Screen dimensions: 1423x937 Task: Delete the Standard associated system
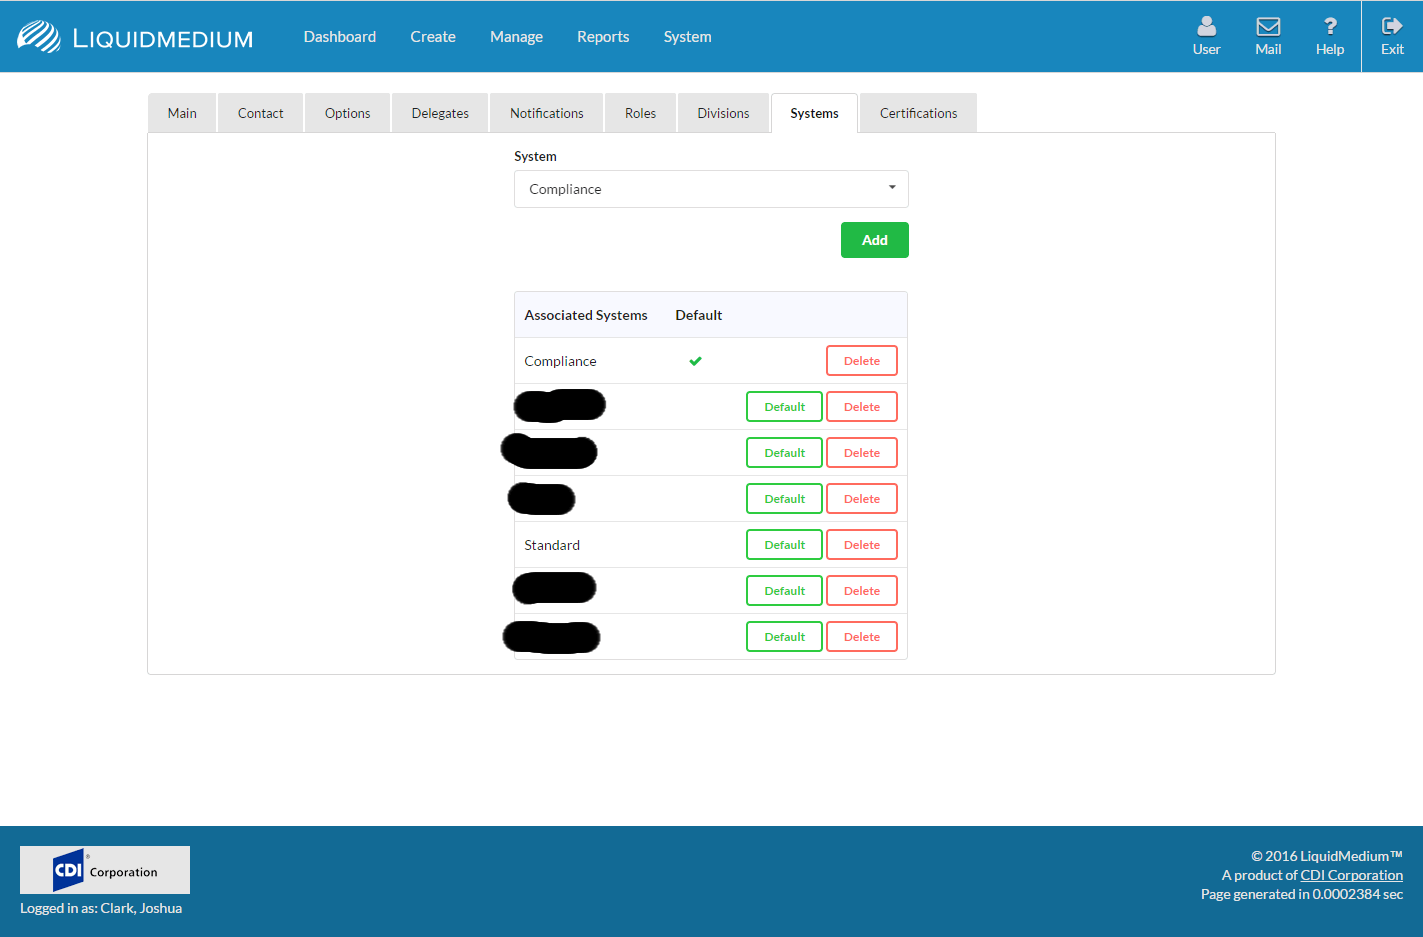point(861,545)
